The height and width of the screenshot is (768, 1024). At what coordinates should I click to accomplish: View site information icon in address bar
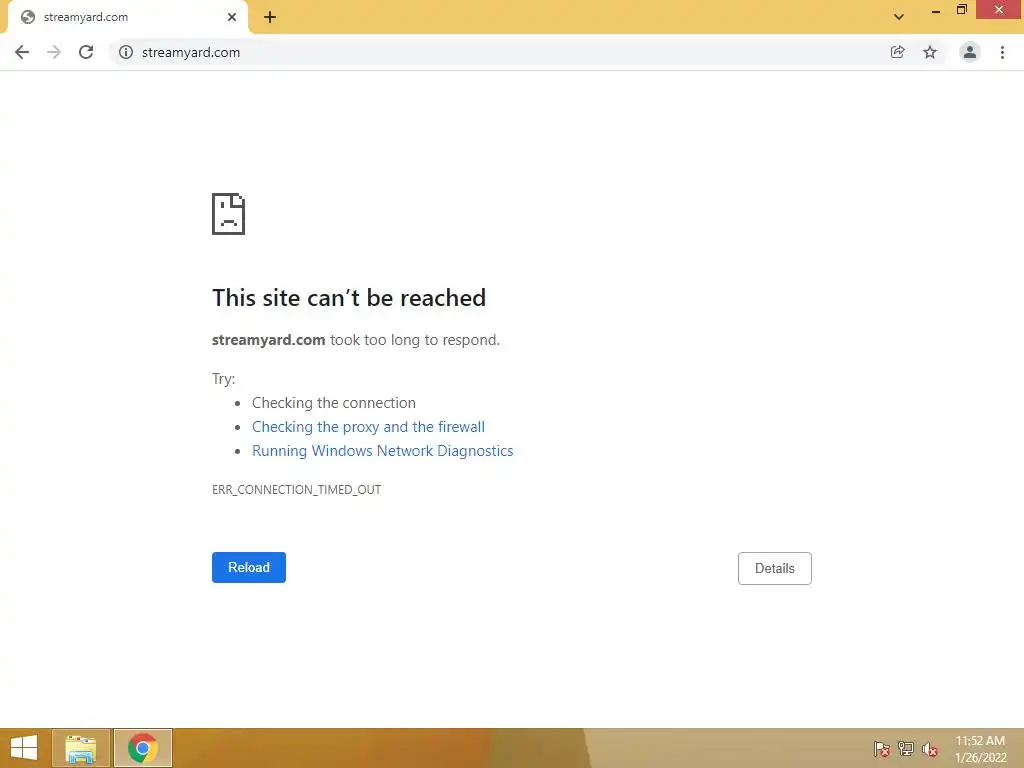pyautogui.click(x=125, y=52)
